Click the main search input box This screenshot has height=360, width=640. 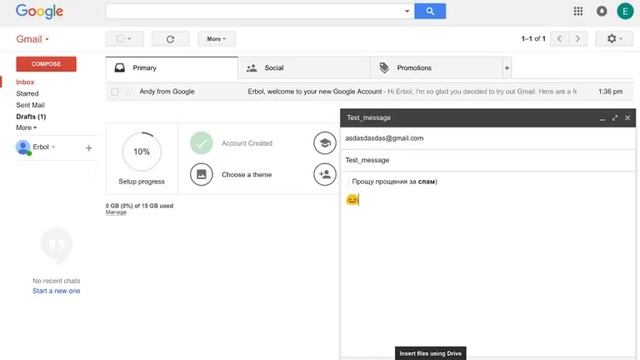coord(255,11)
